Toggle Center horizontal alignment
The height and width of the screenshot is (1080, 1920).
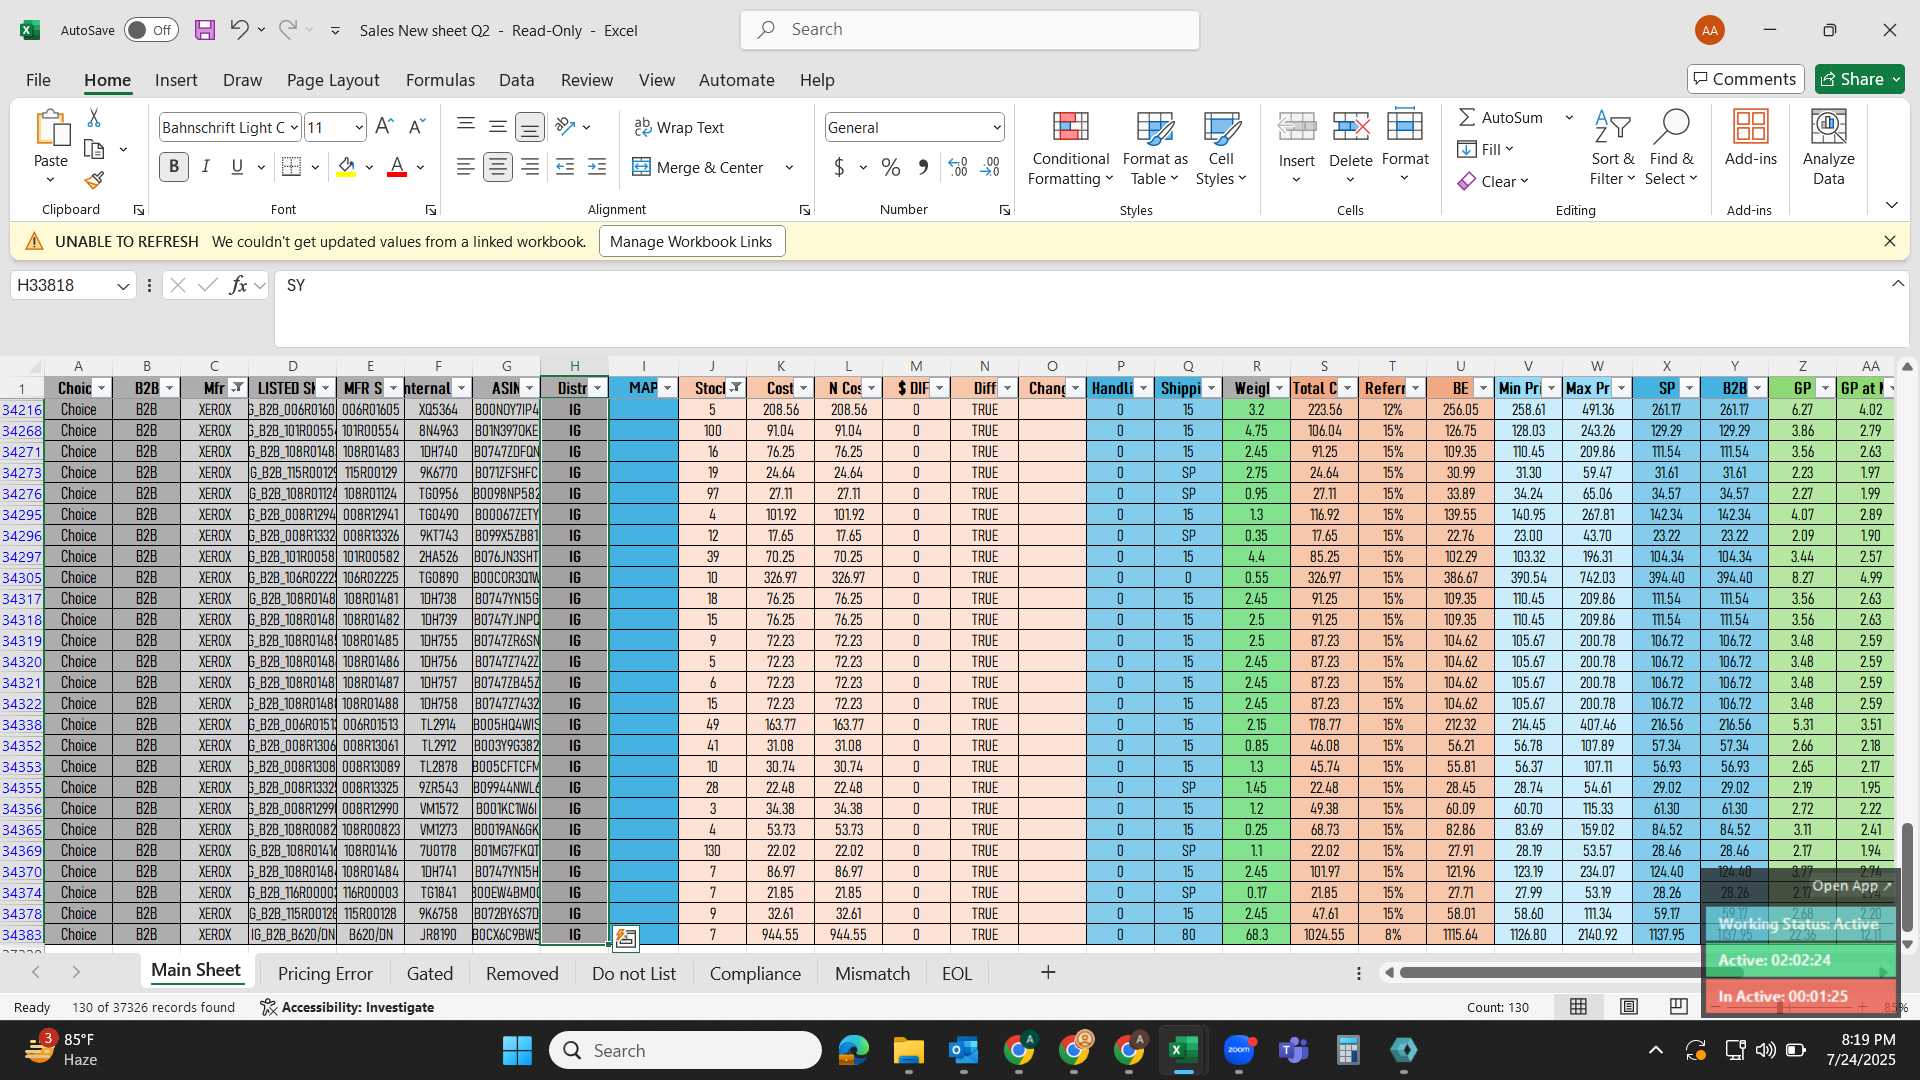pos(497,167)
